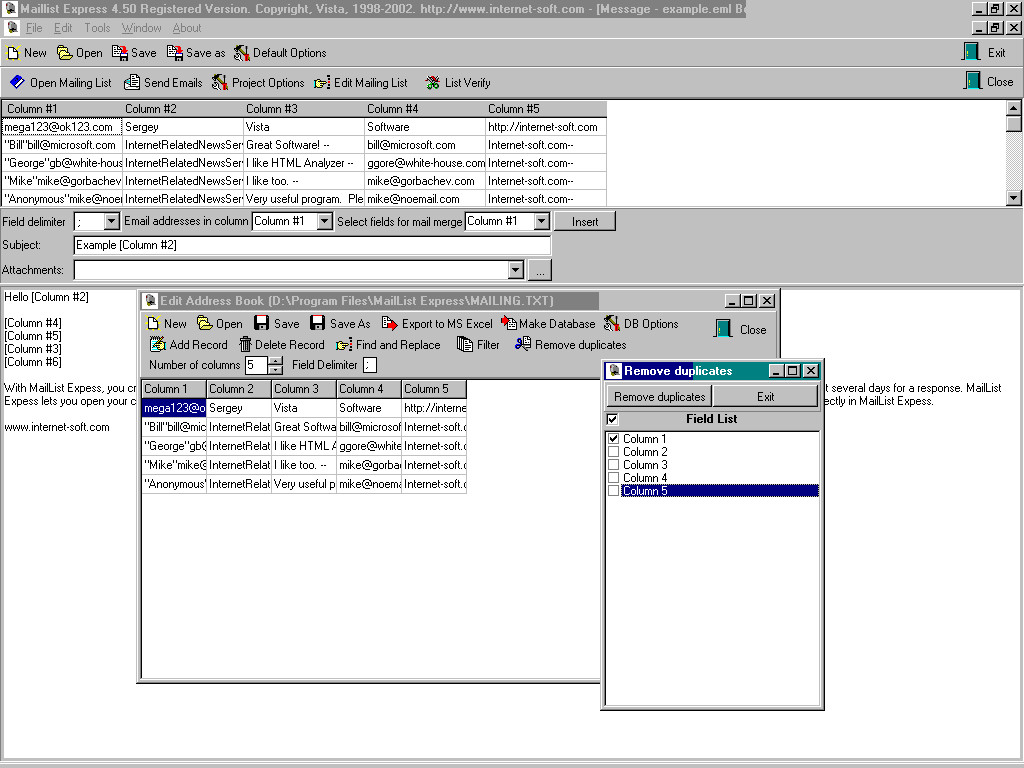This screenshot has width=1024, height=768.
Task: Click the Insert button
Action: 584,222
